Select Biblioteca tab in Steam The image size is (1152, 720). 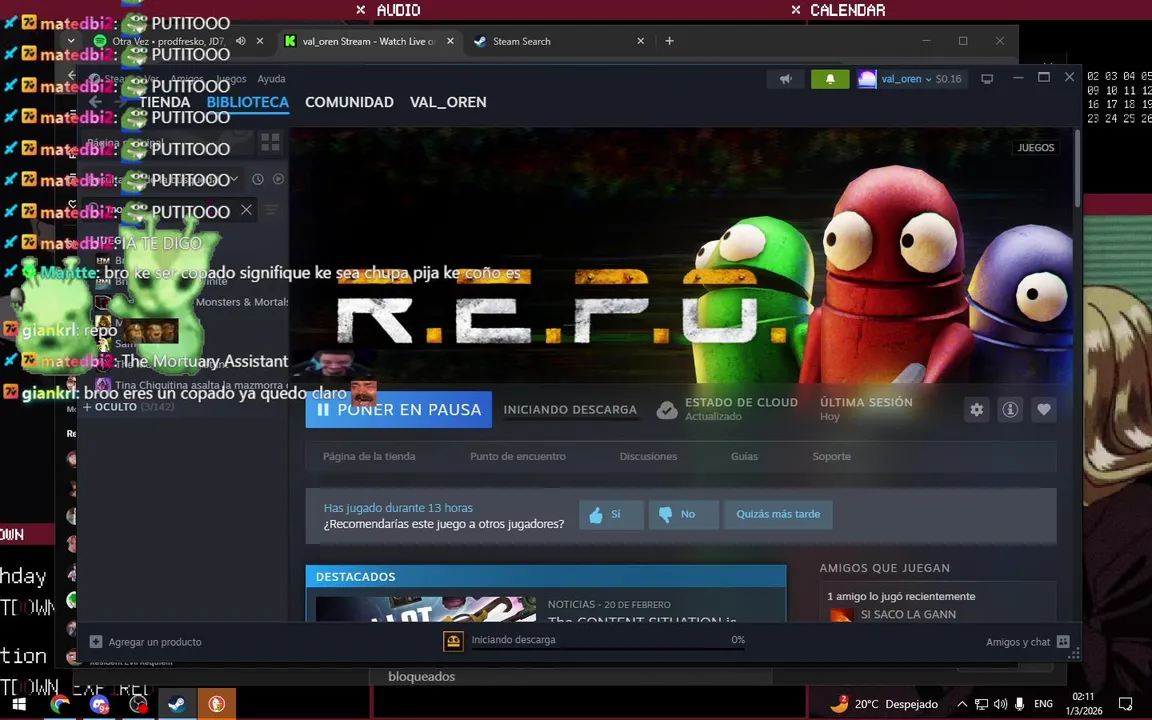click(x=248, y=102)
